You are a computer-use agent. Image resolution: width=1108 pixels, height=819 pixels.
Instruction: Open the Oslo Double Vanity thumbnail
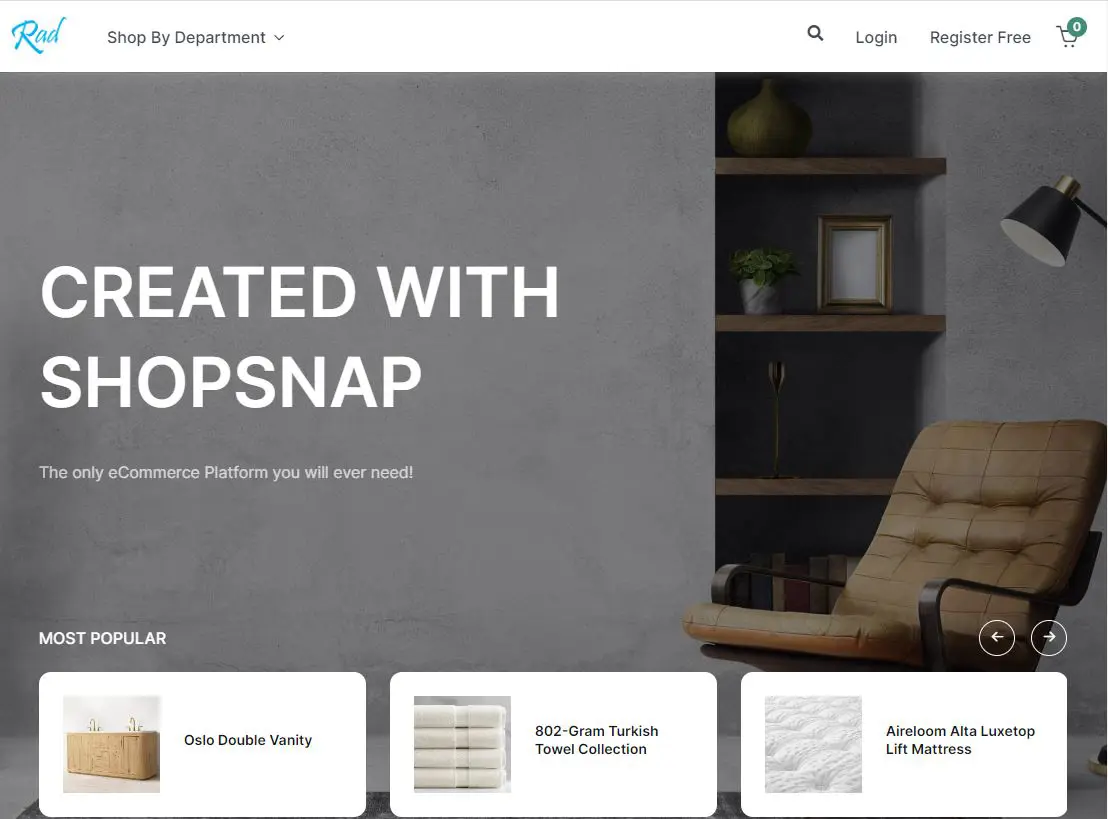click(112, 744)
